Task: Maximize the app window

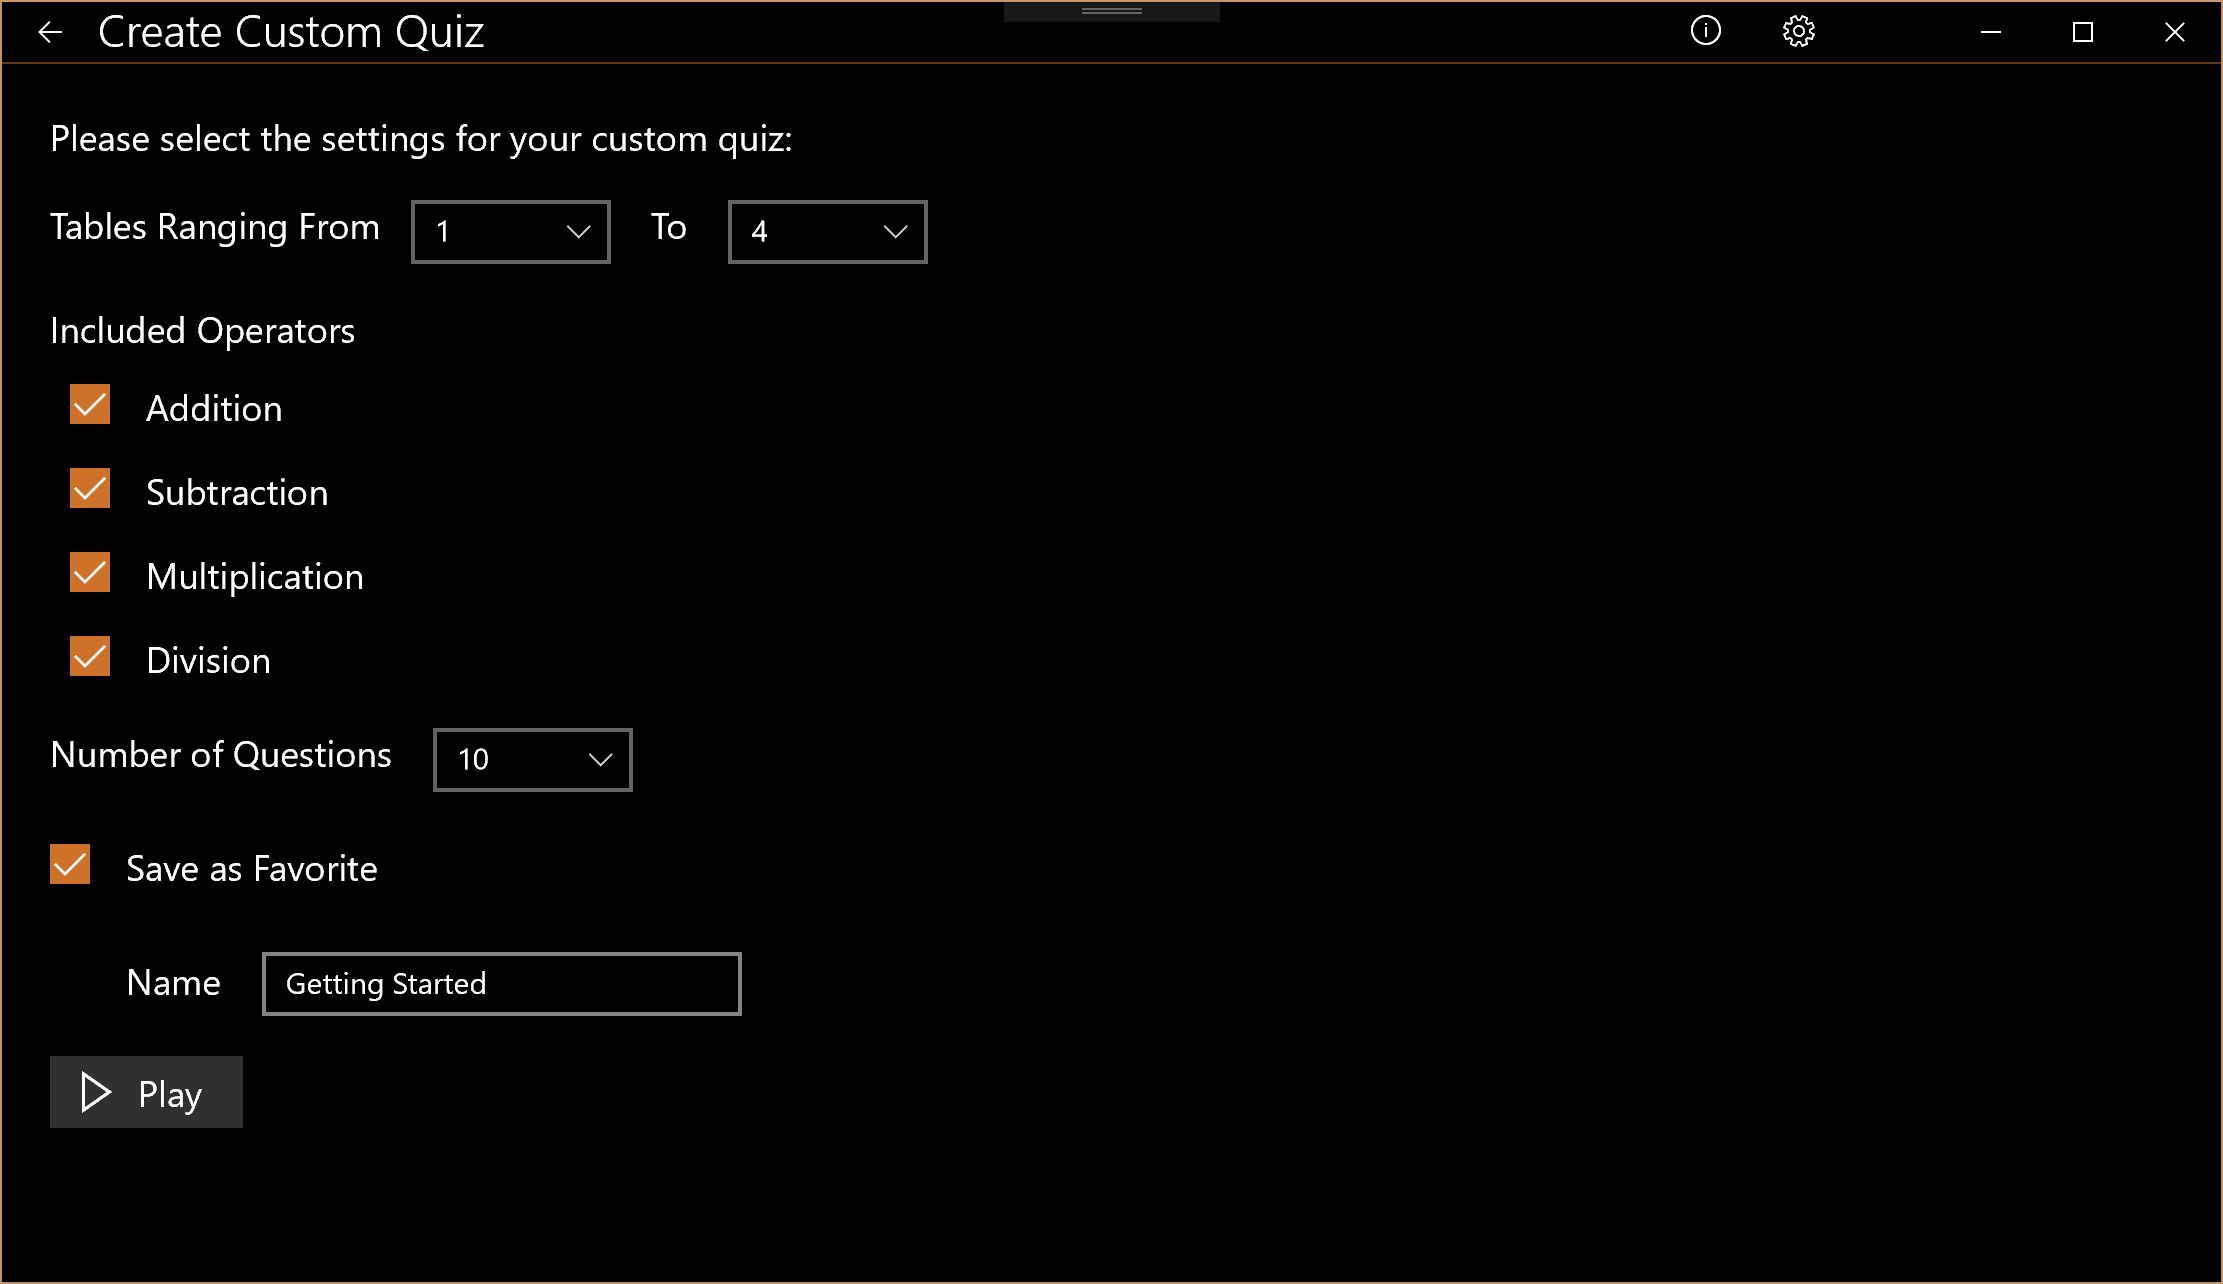Action: tap(2082, 32)
